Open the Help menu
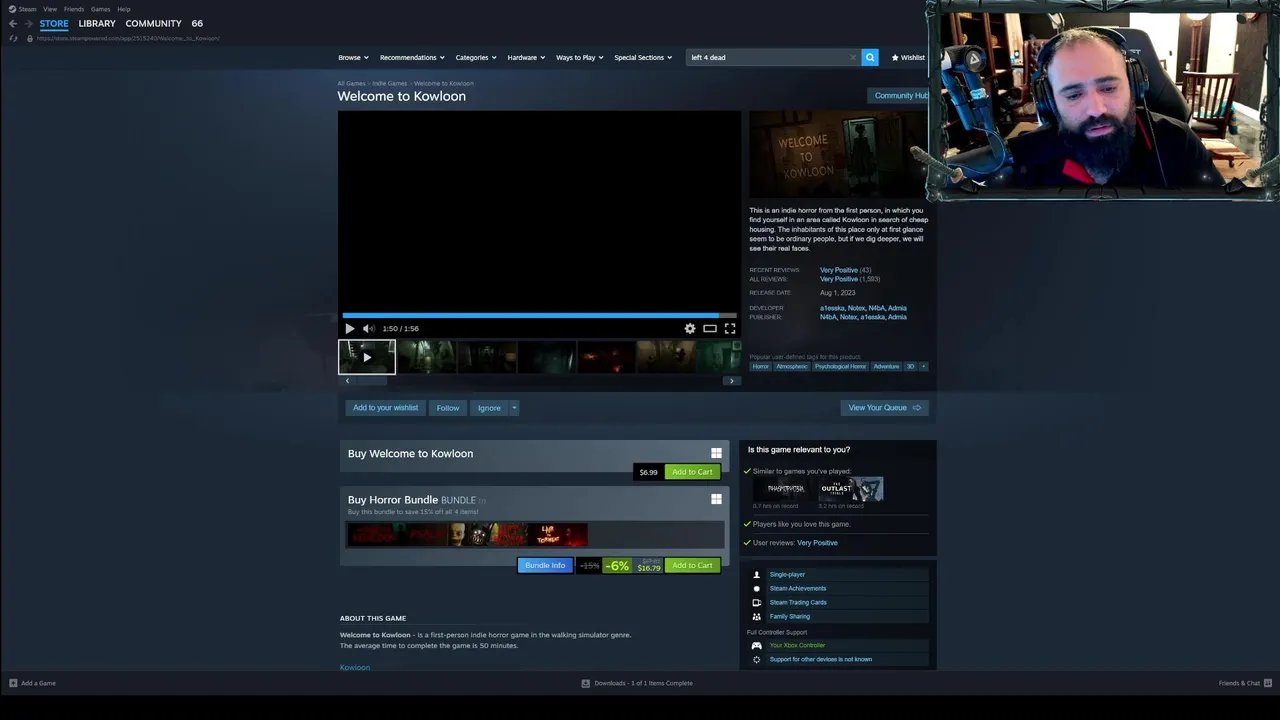1280x720 pixels. (124, 9)
